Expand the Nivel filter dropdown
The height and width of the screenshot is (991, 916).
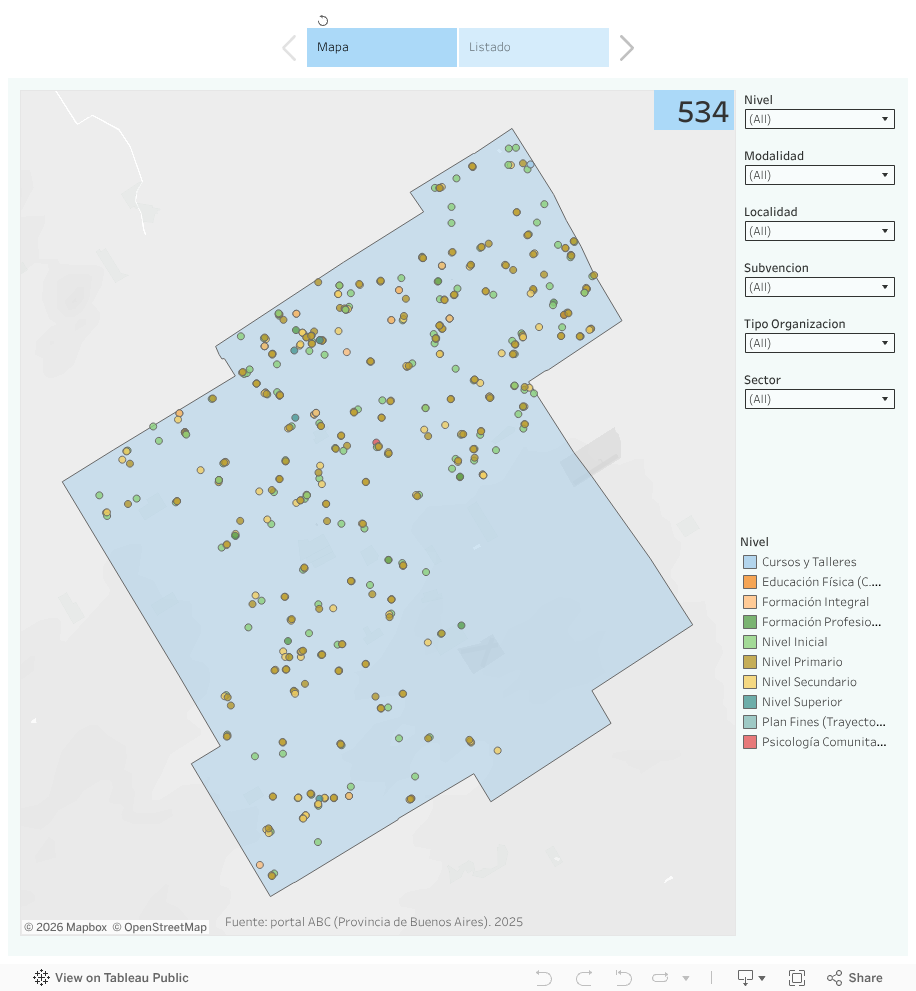pyautogui.click(x=819, y=119)
